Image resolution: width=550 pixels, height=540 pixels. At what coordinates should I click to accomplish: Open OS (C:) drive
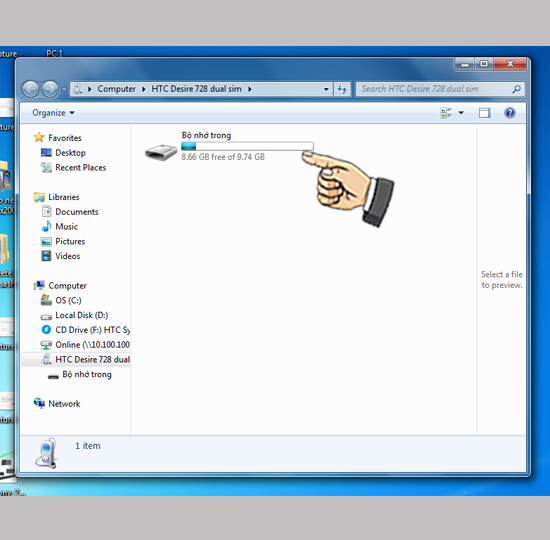(x=68, y=300)
